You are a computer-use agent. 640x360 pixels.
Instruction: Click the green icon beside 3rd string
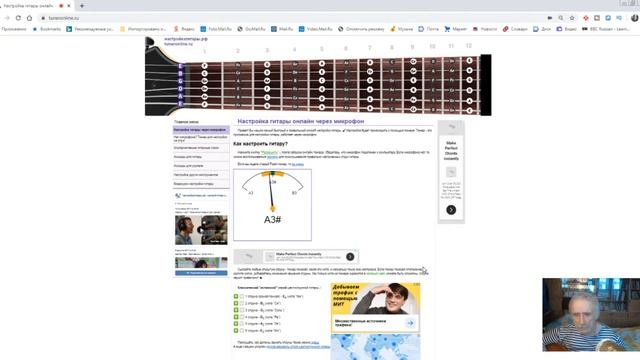(x=236, y=310)
